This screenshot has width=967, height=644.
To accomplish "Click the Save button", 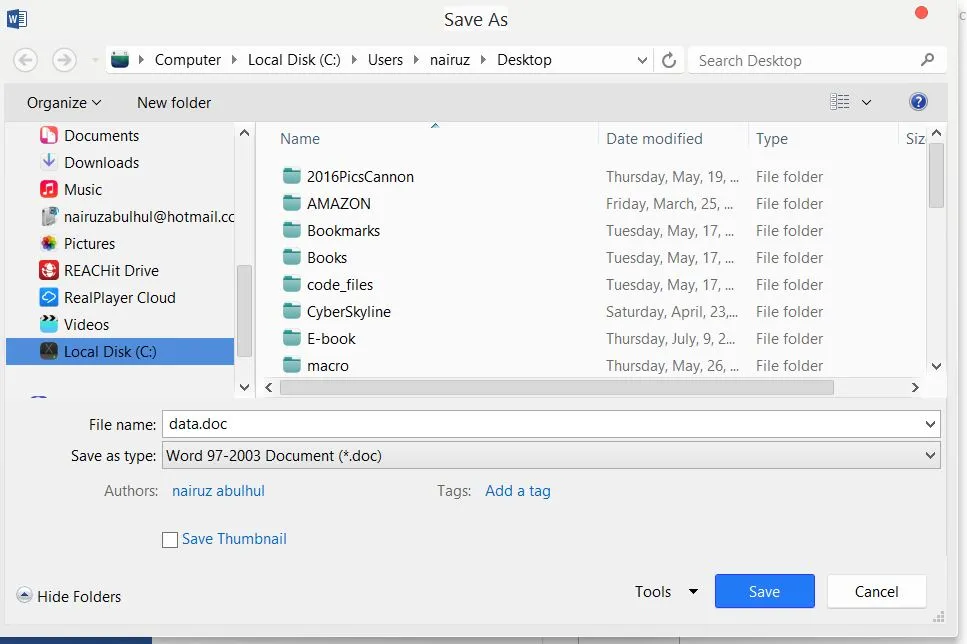I will (x=765, y=592).
